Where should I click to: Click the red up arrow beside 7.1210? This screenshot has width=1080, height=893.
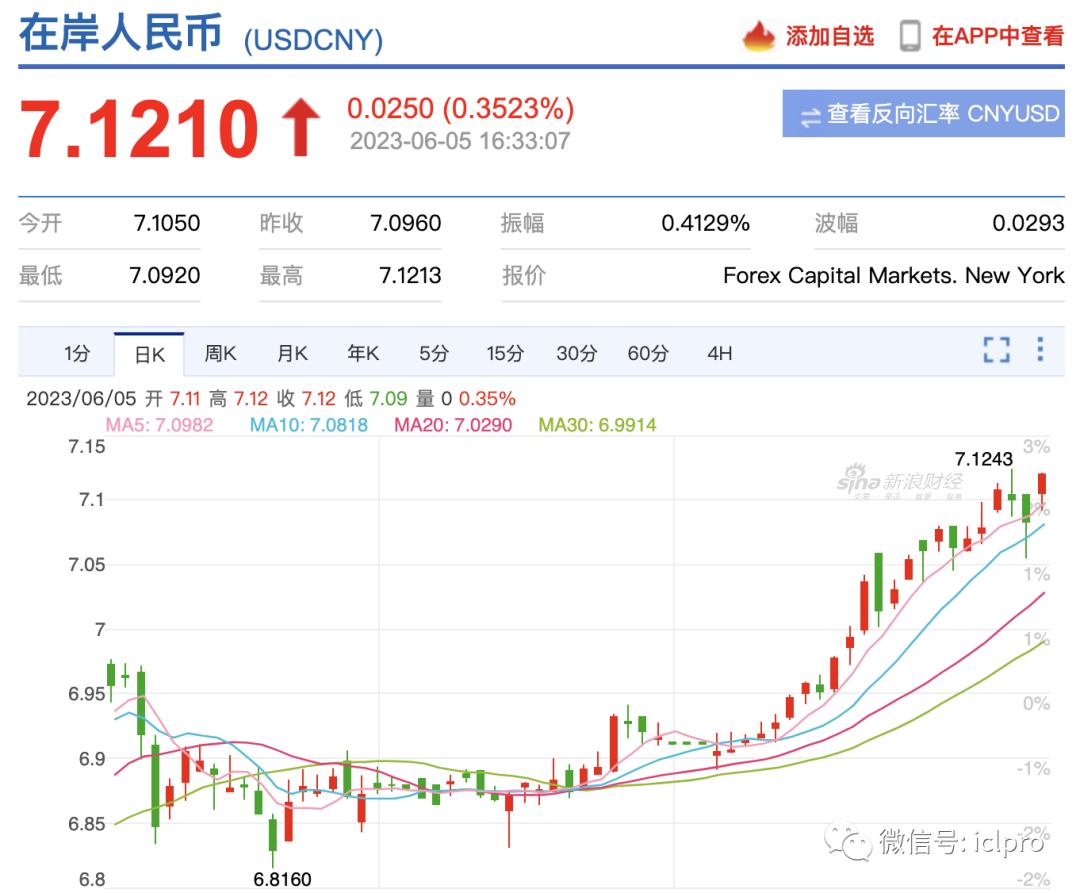tap(300, 127)
